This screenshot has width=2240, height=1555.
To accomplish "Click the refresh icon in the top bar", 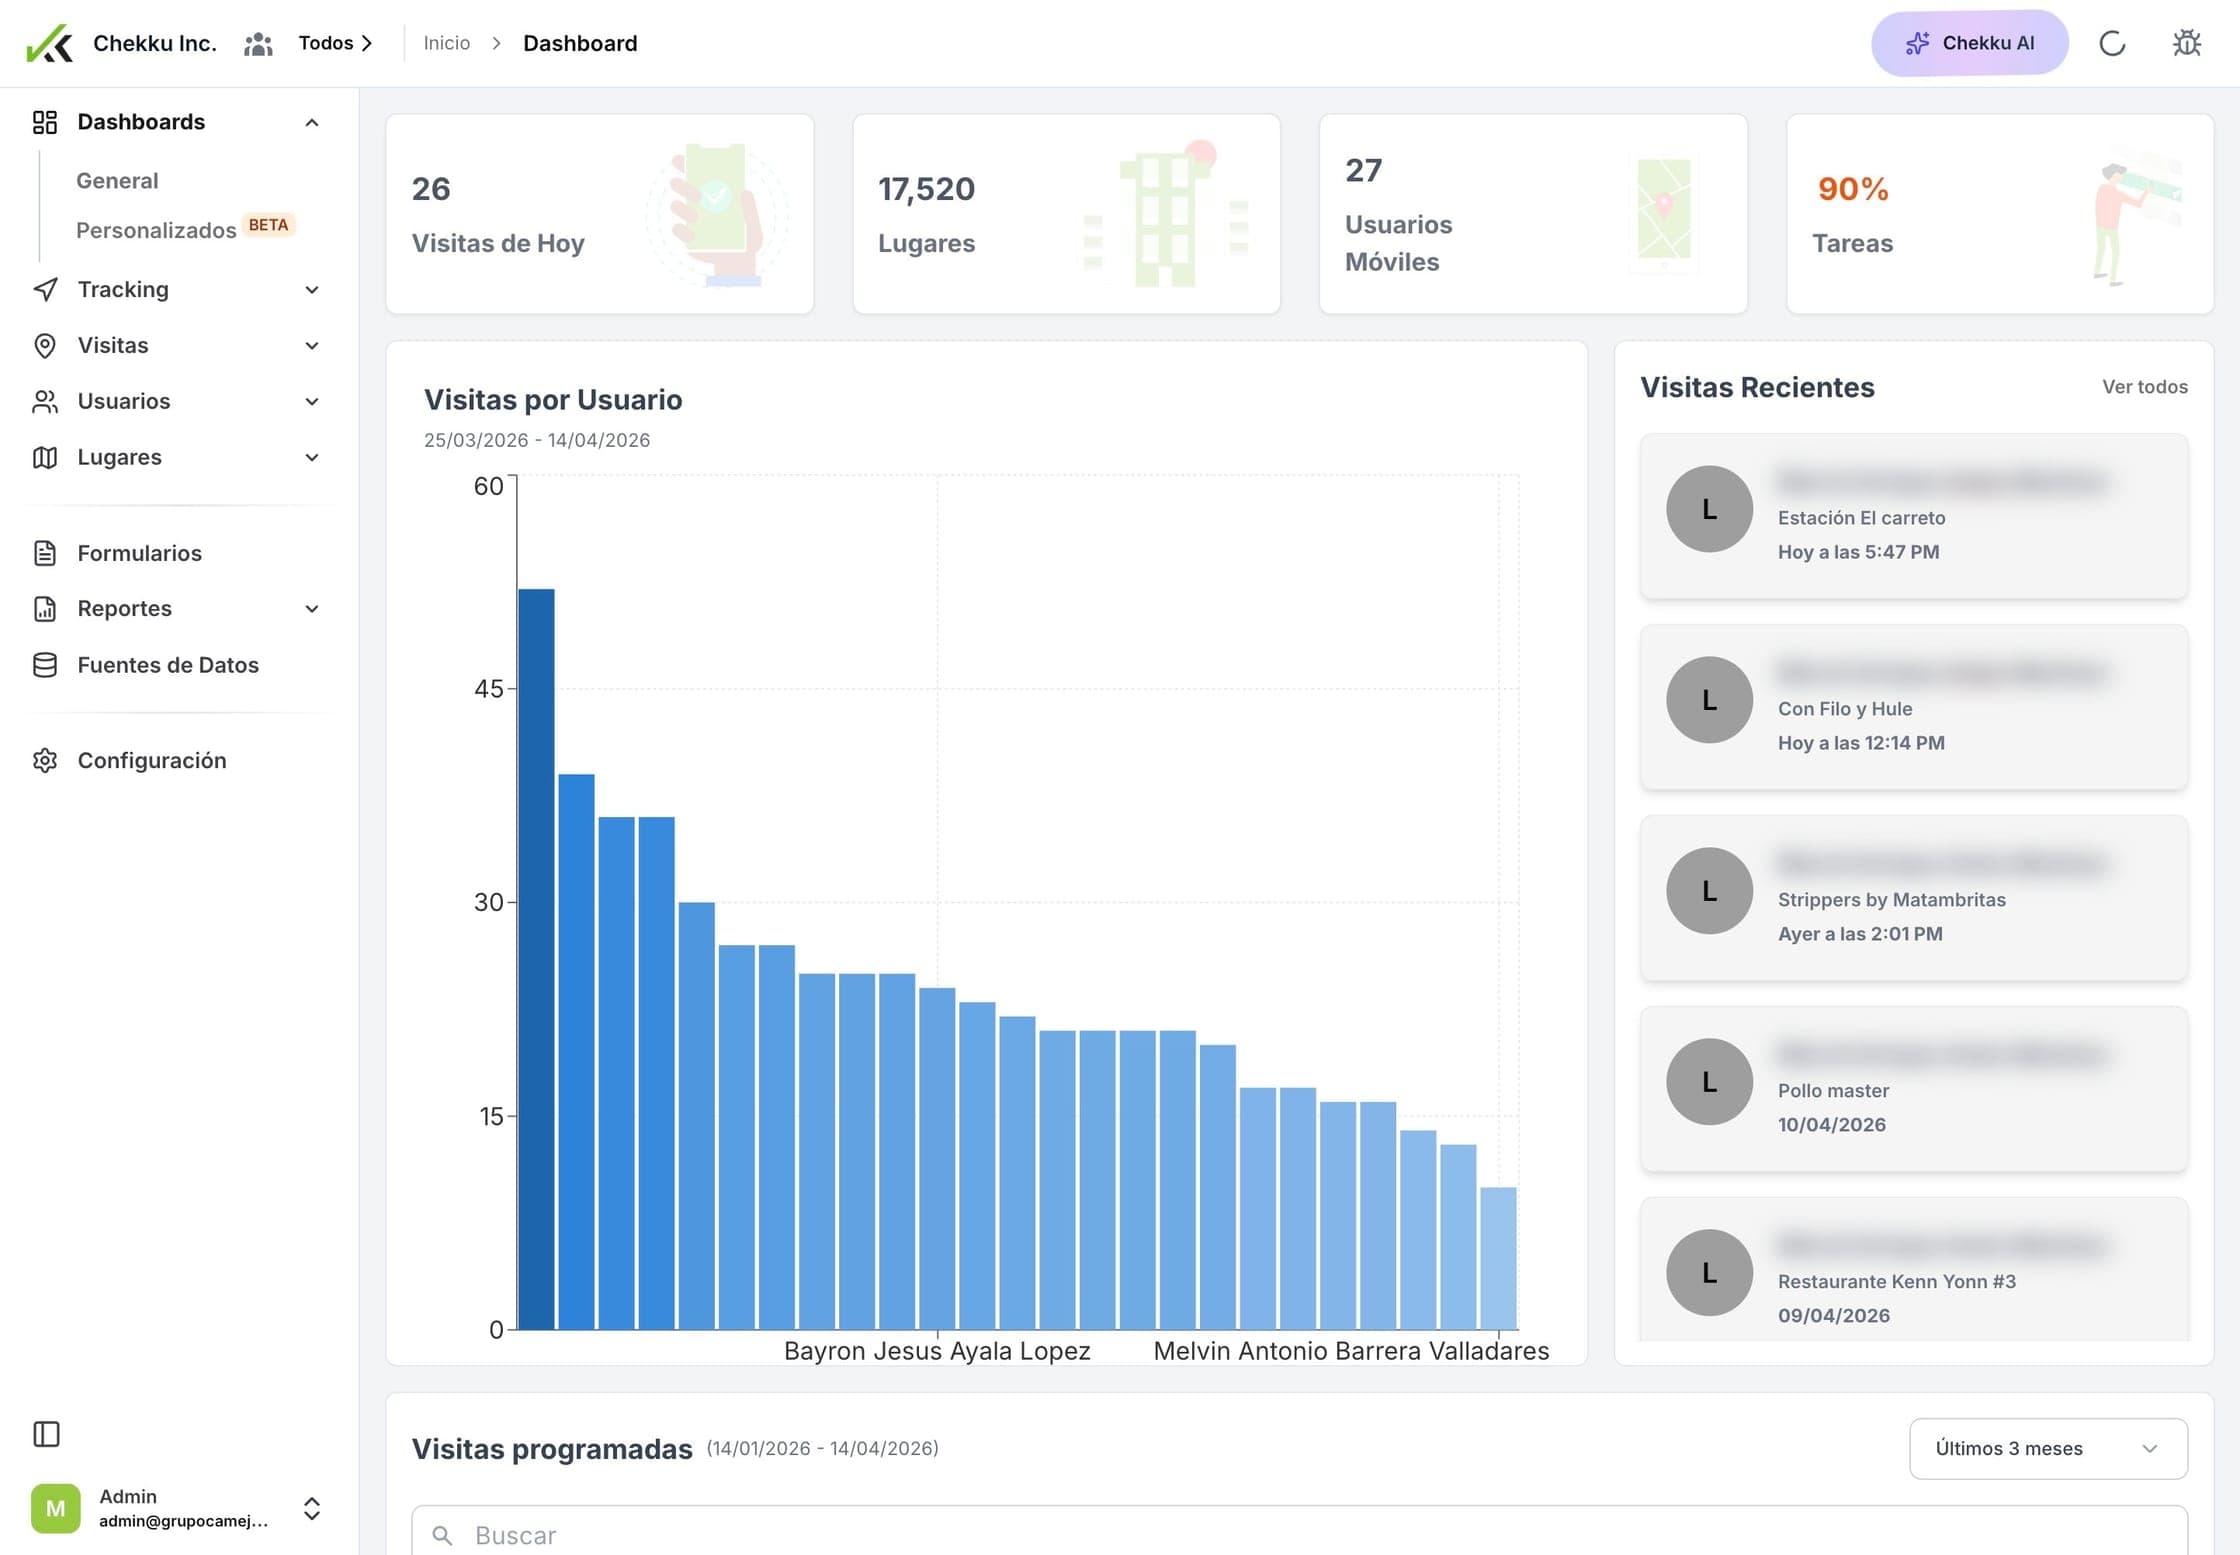I will [2112, 43].
